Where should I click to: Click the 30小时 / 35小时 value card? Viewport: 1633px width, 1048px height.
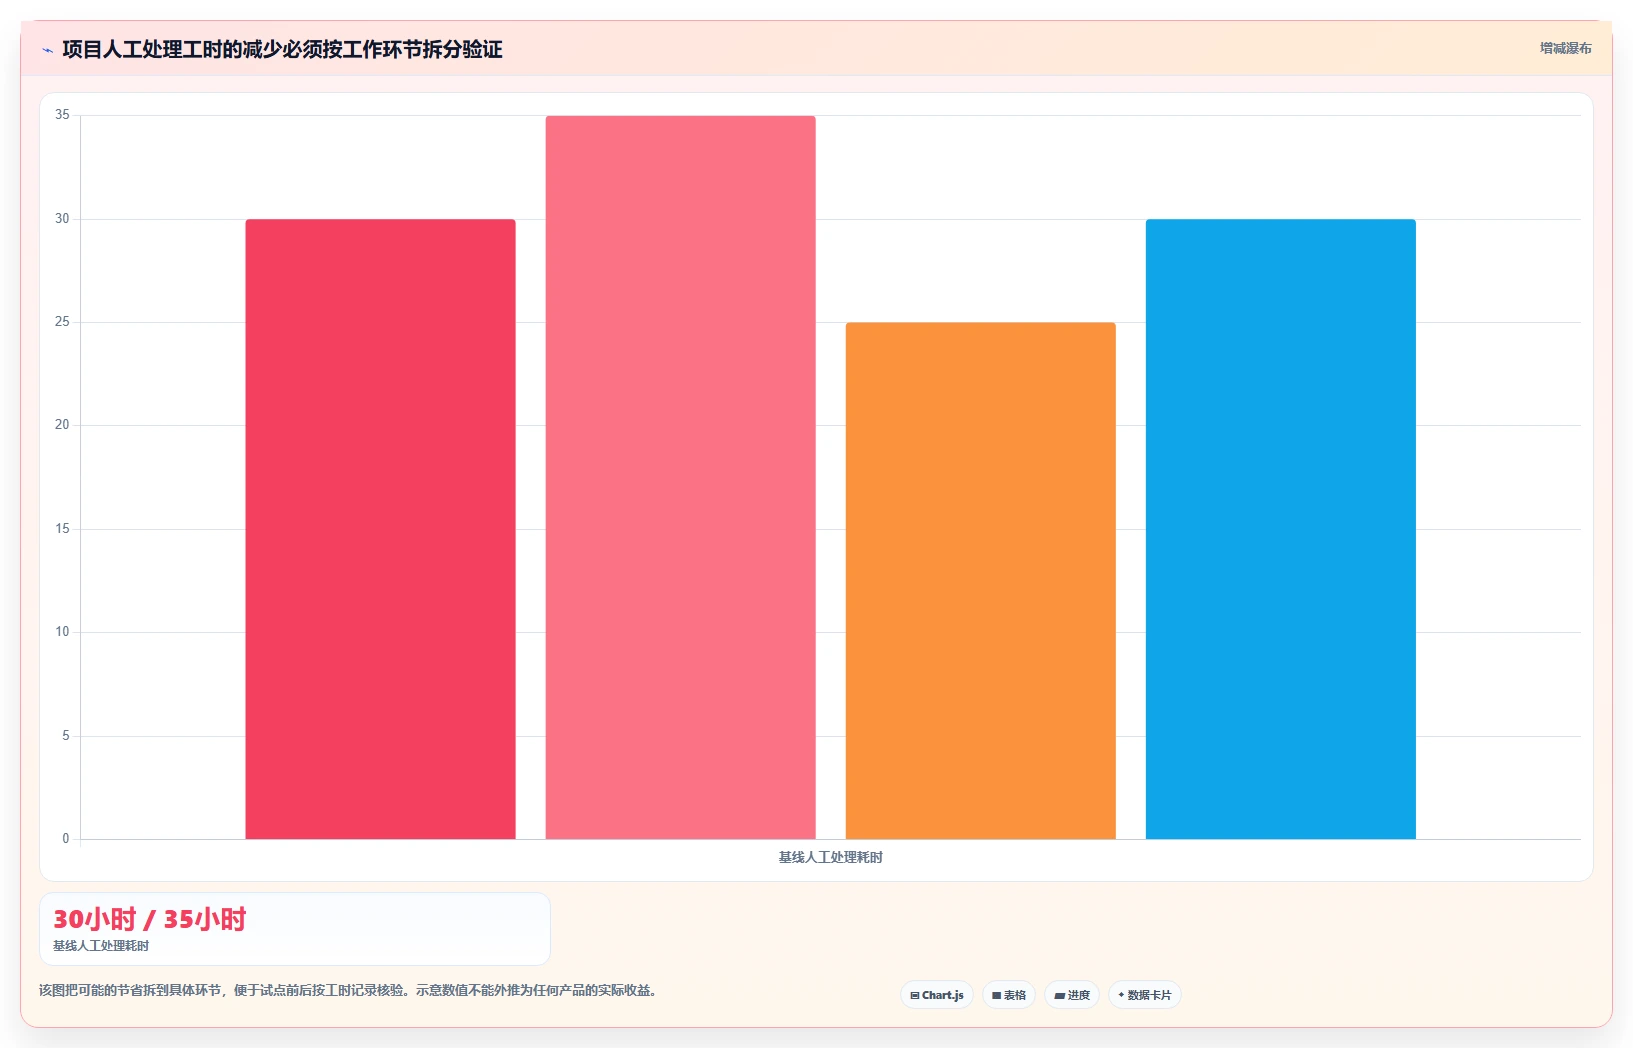(295, 929)
